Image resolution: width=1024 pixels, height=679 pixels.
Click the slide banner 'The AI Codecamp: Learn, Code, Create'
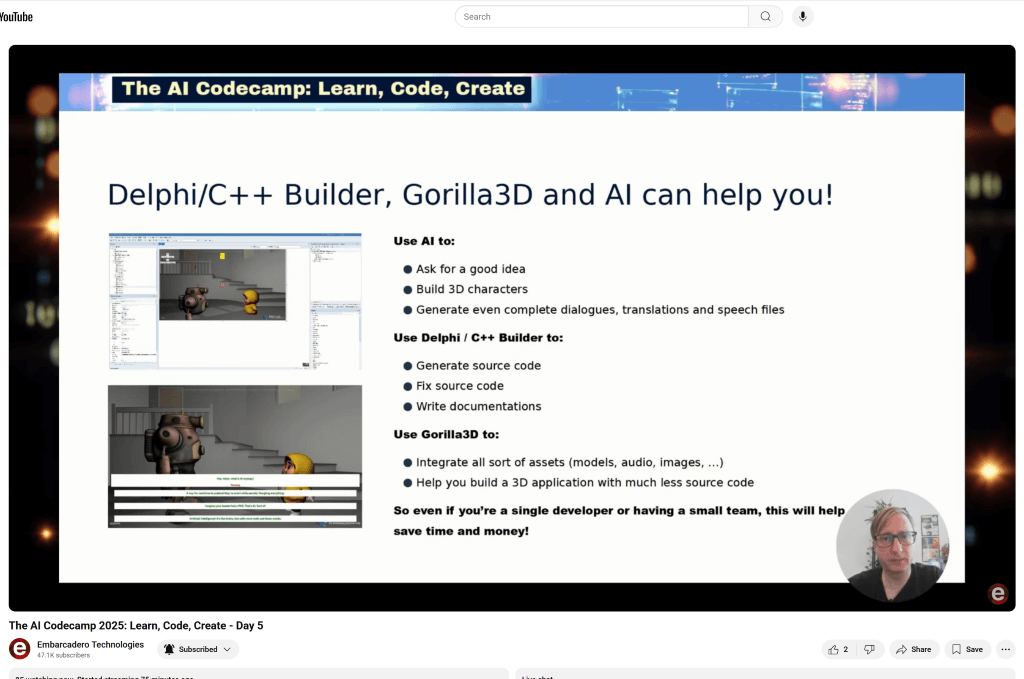(x=323, y=89)
